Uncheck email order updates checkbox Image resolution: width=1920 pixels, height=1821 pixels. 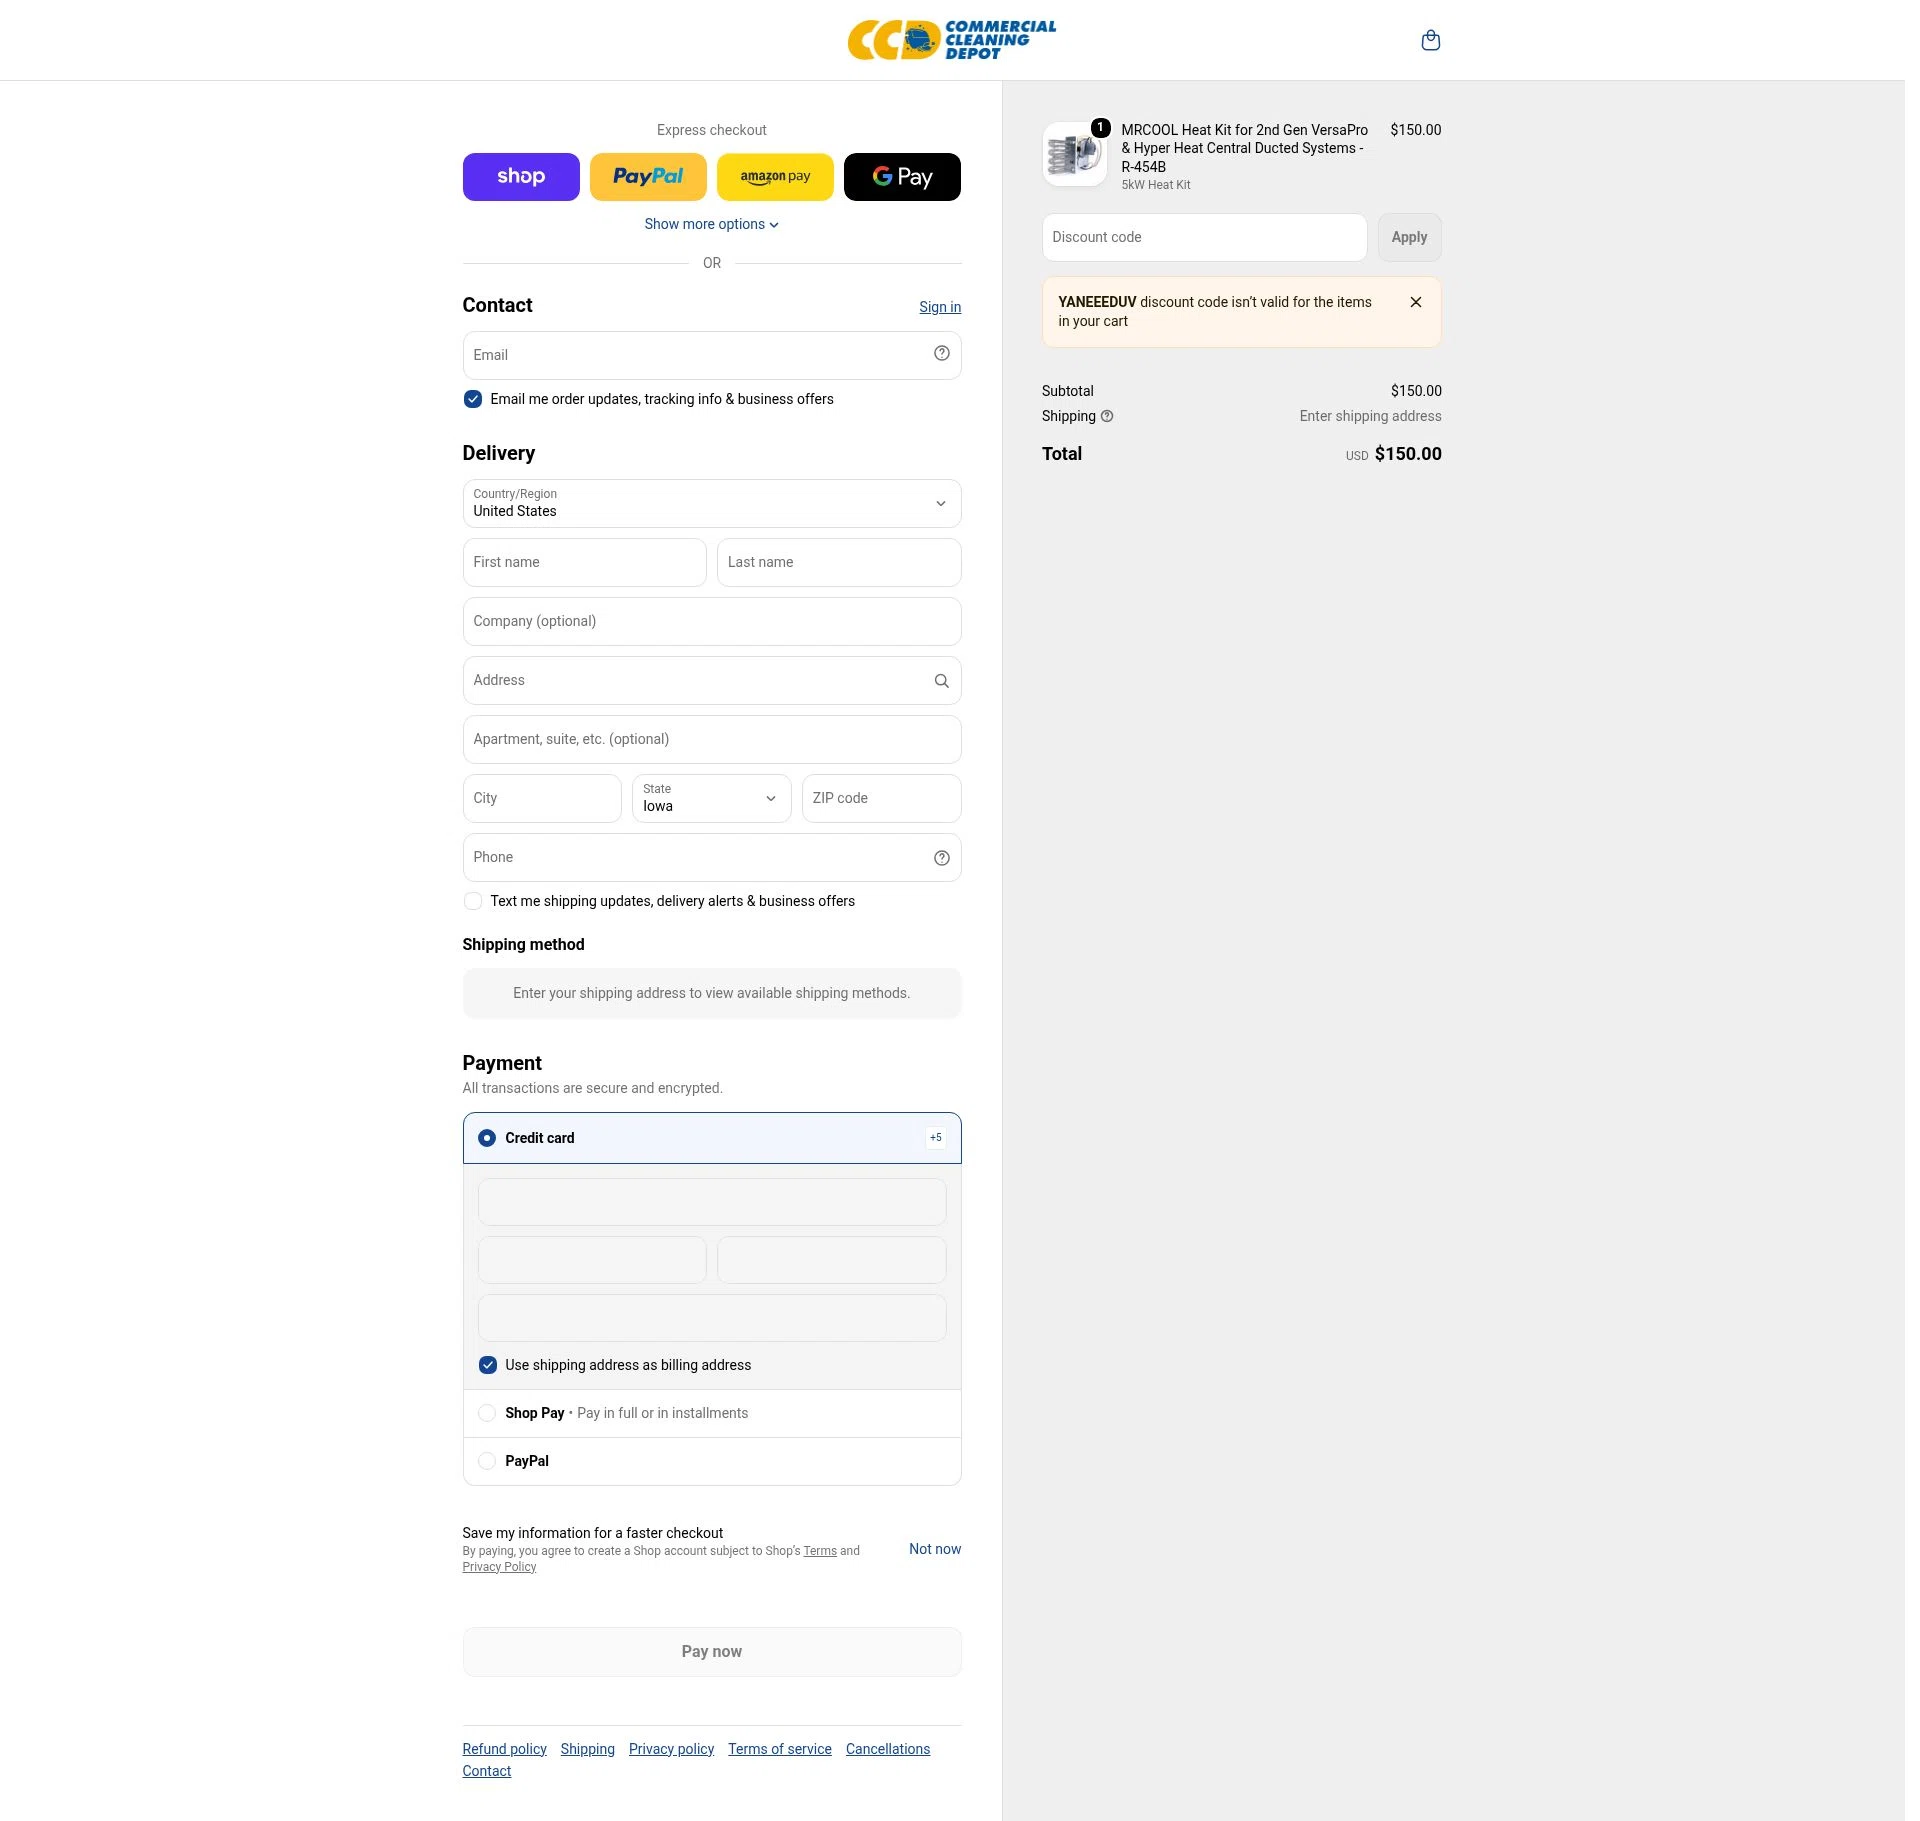pos(473,399)
